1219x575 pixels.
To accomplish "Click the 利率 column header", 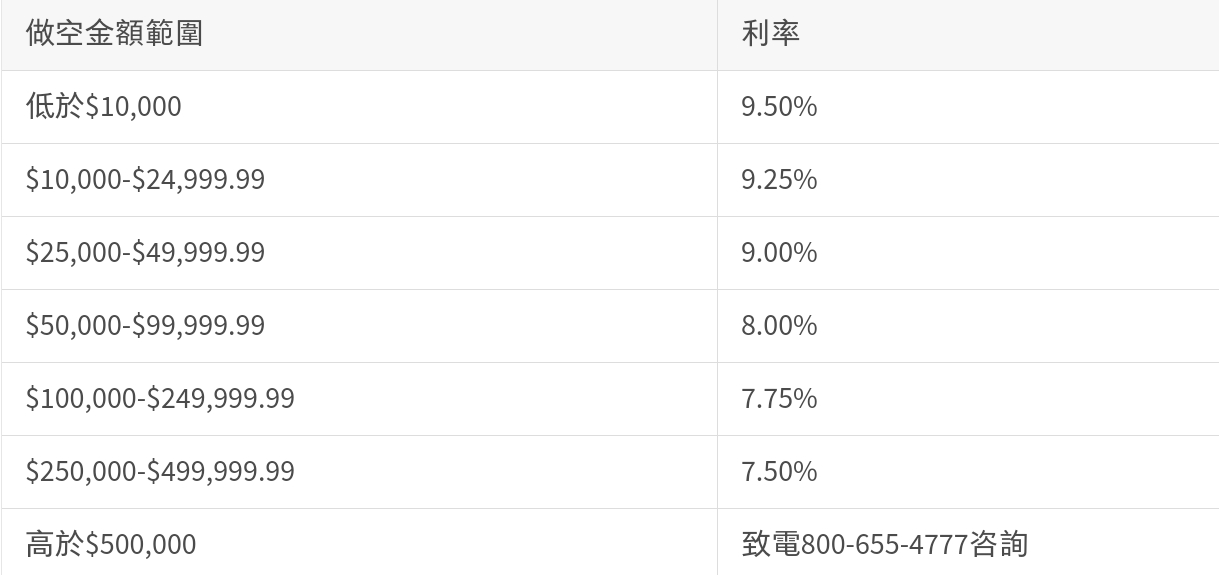I will tap(770, 33).
